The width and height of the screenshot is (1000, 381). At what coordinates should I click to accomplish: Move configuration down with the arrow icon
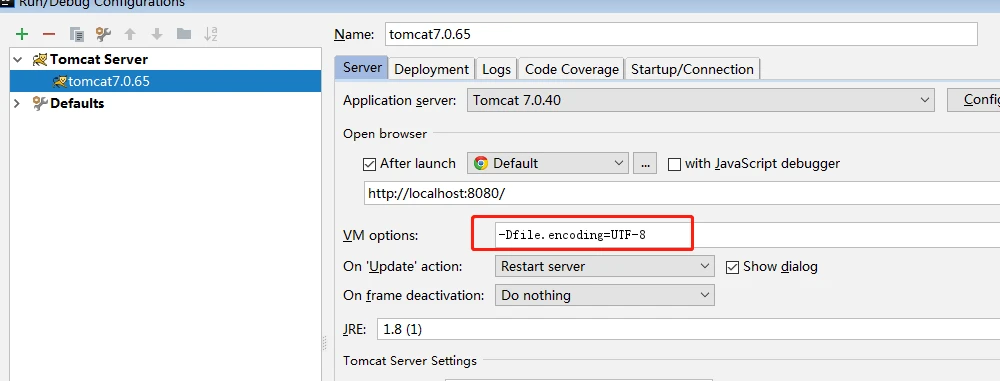click(157, 34)
